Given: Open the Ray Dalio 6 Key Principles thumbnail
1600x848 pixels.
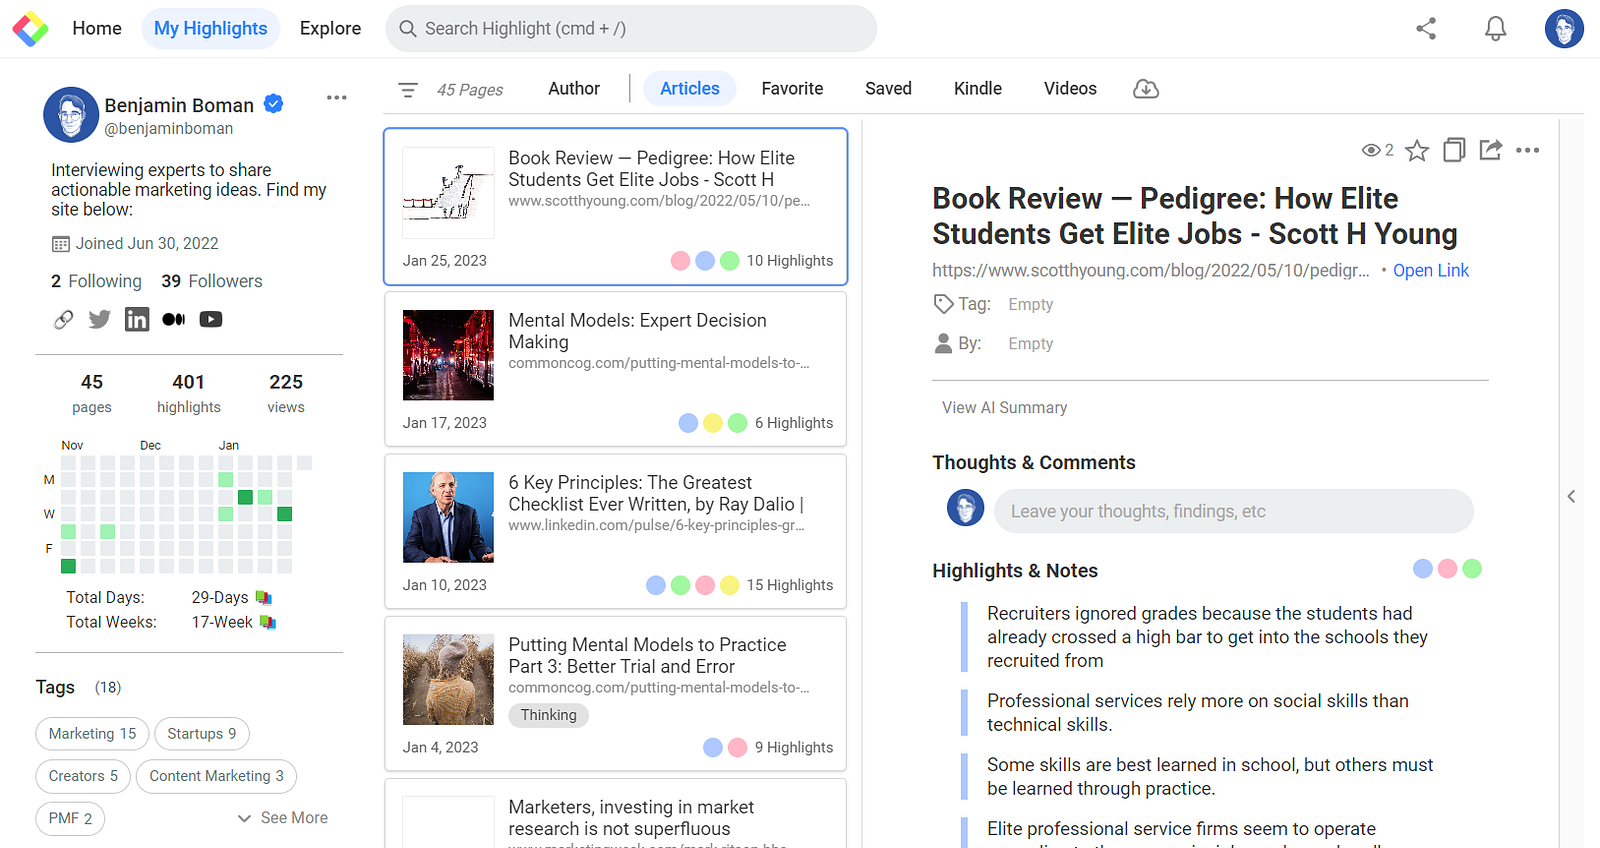Looking at the screenshot, I should click(x=448, y=517).
